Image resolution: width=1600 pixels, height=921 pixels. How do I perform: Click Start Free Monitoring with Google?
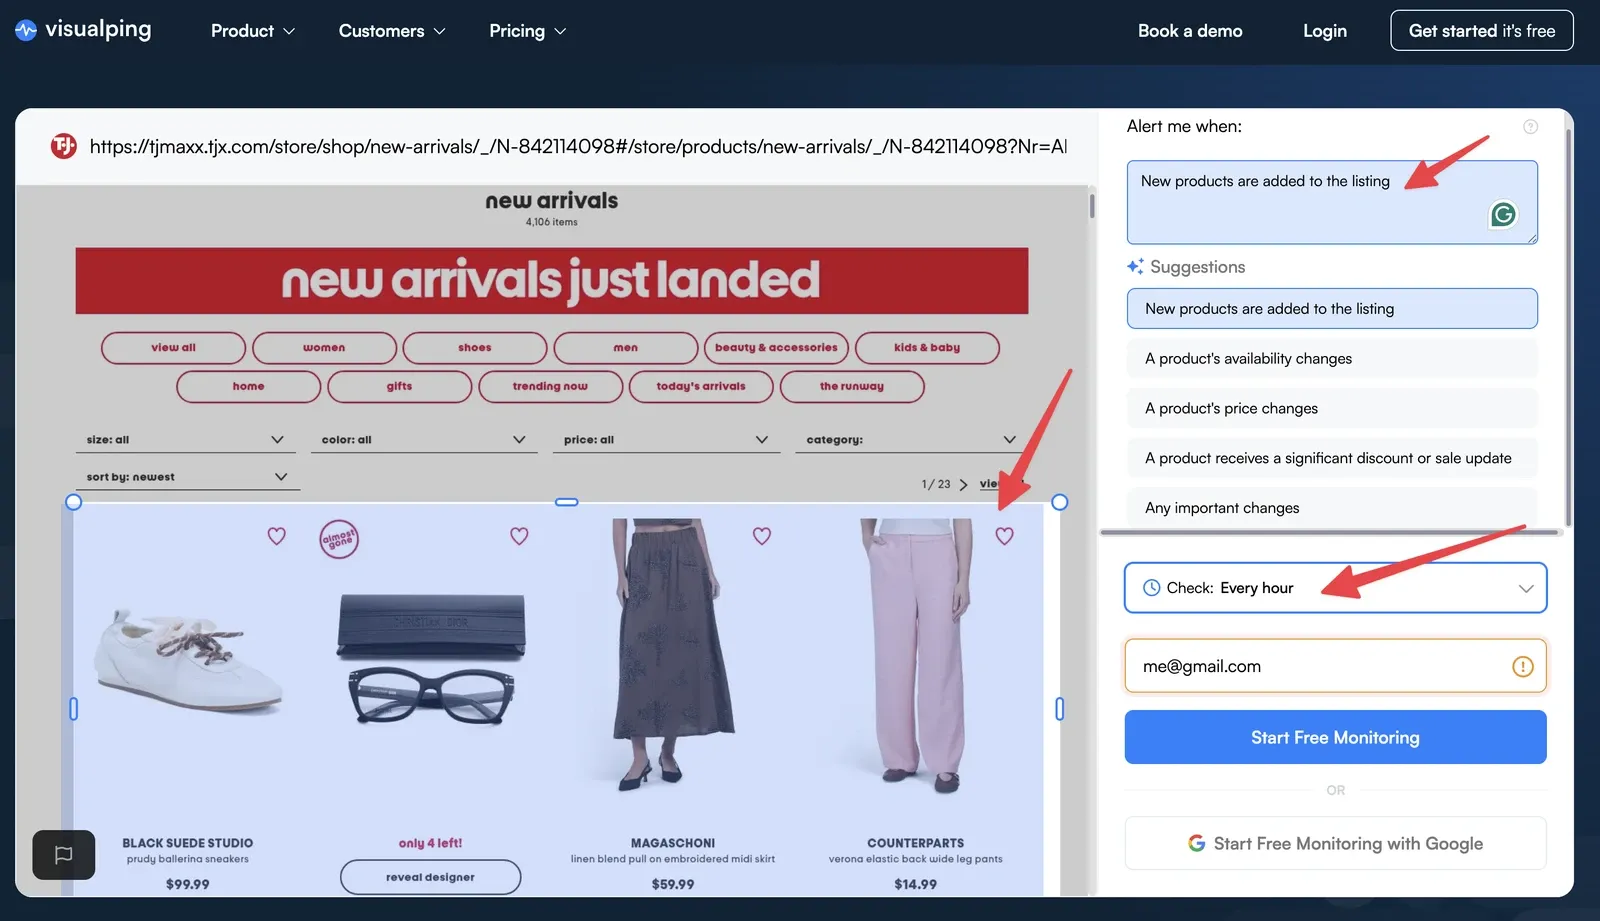click(x=1335, y=843)
